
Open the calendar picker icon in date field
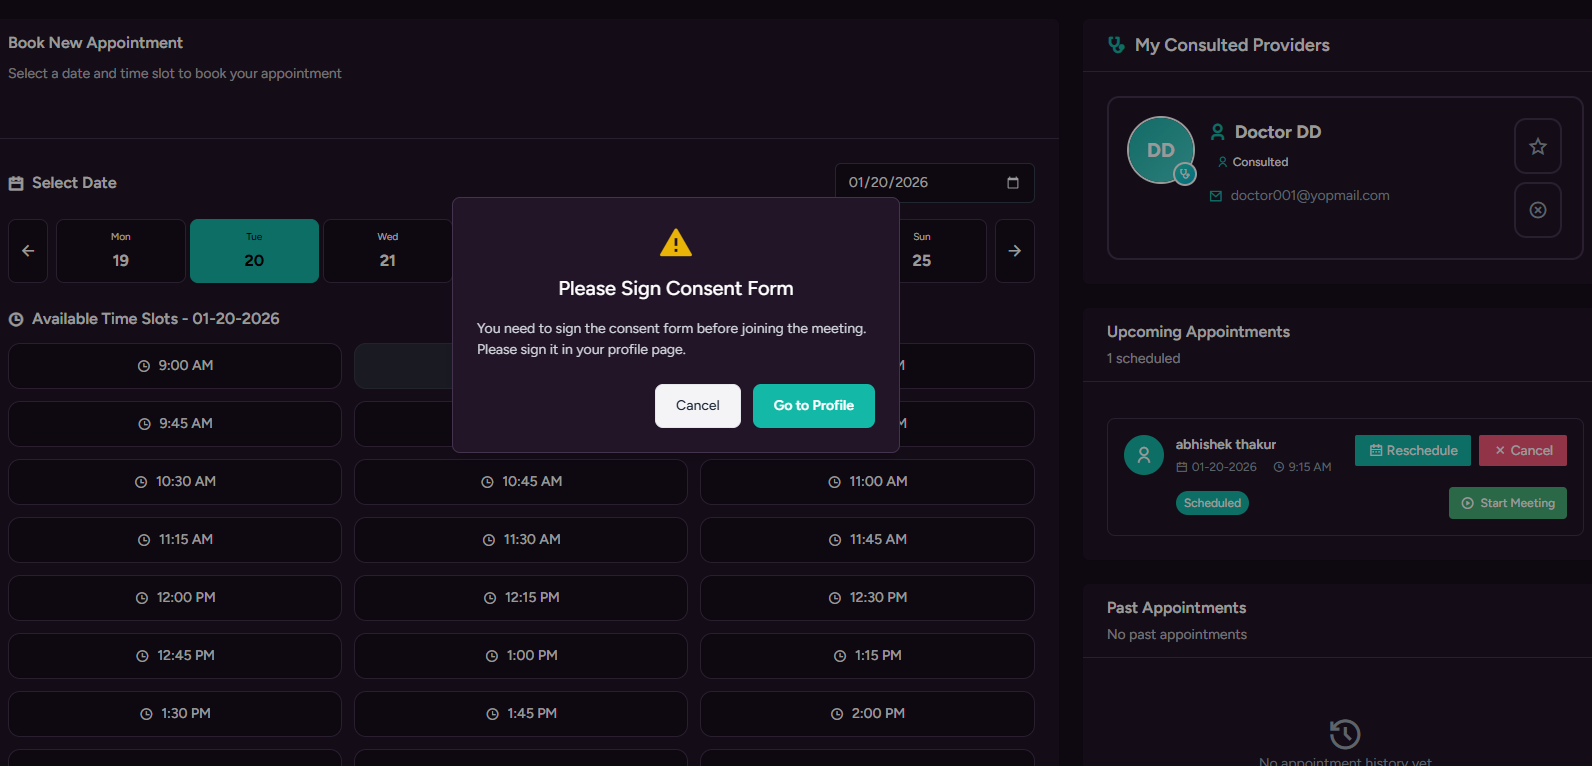1012,183
